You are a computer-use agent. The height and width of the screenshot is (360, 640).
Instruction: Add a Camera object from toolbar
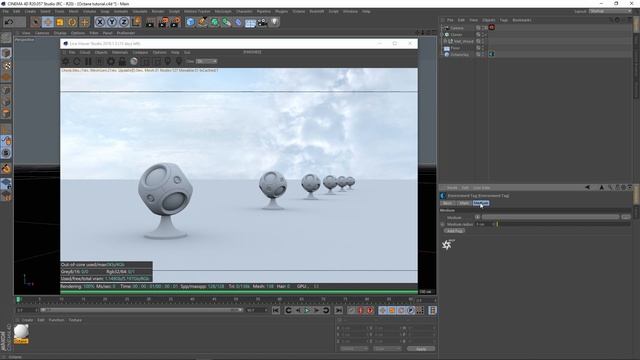262,22
